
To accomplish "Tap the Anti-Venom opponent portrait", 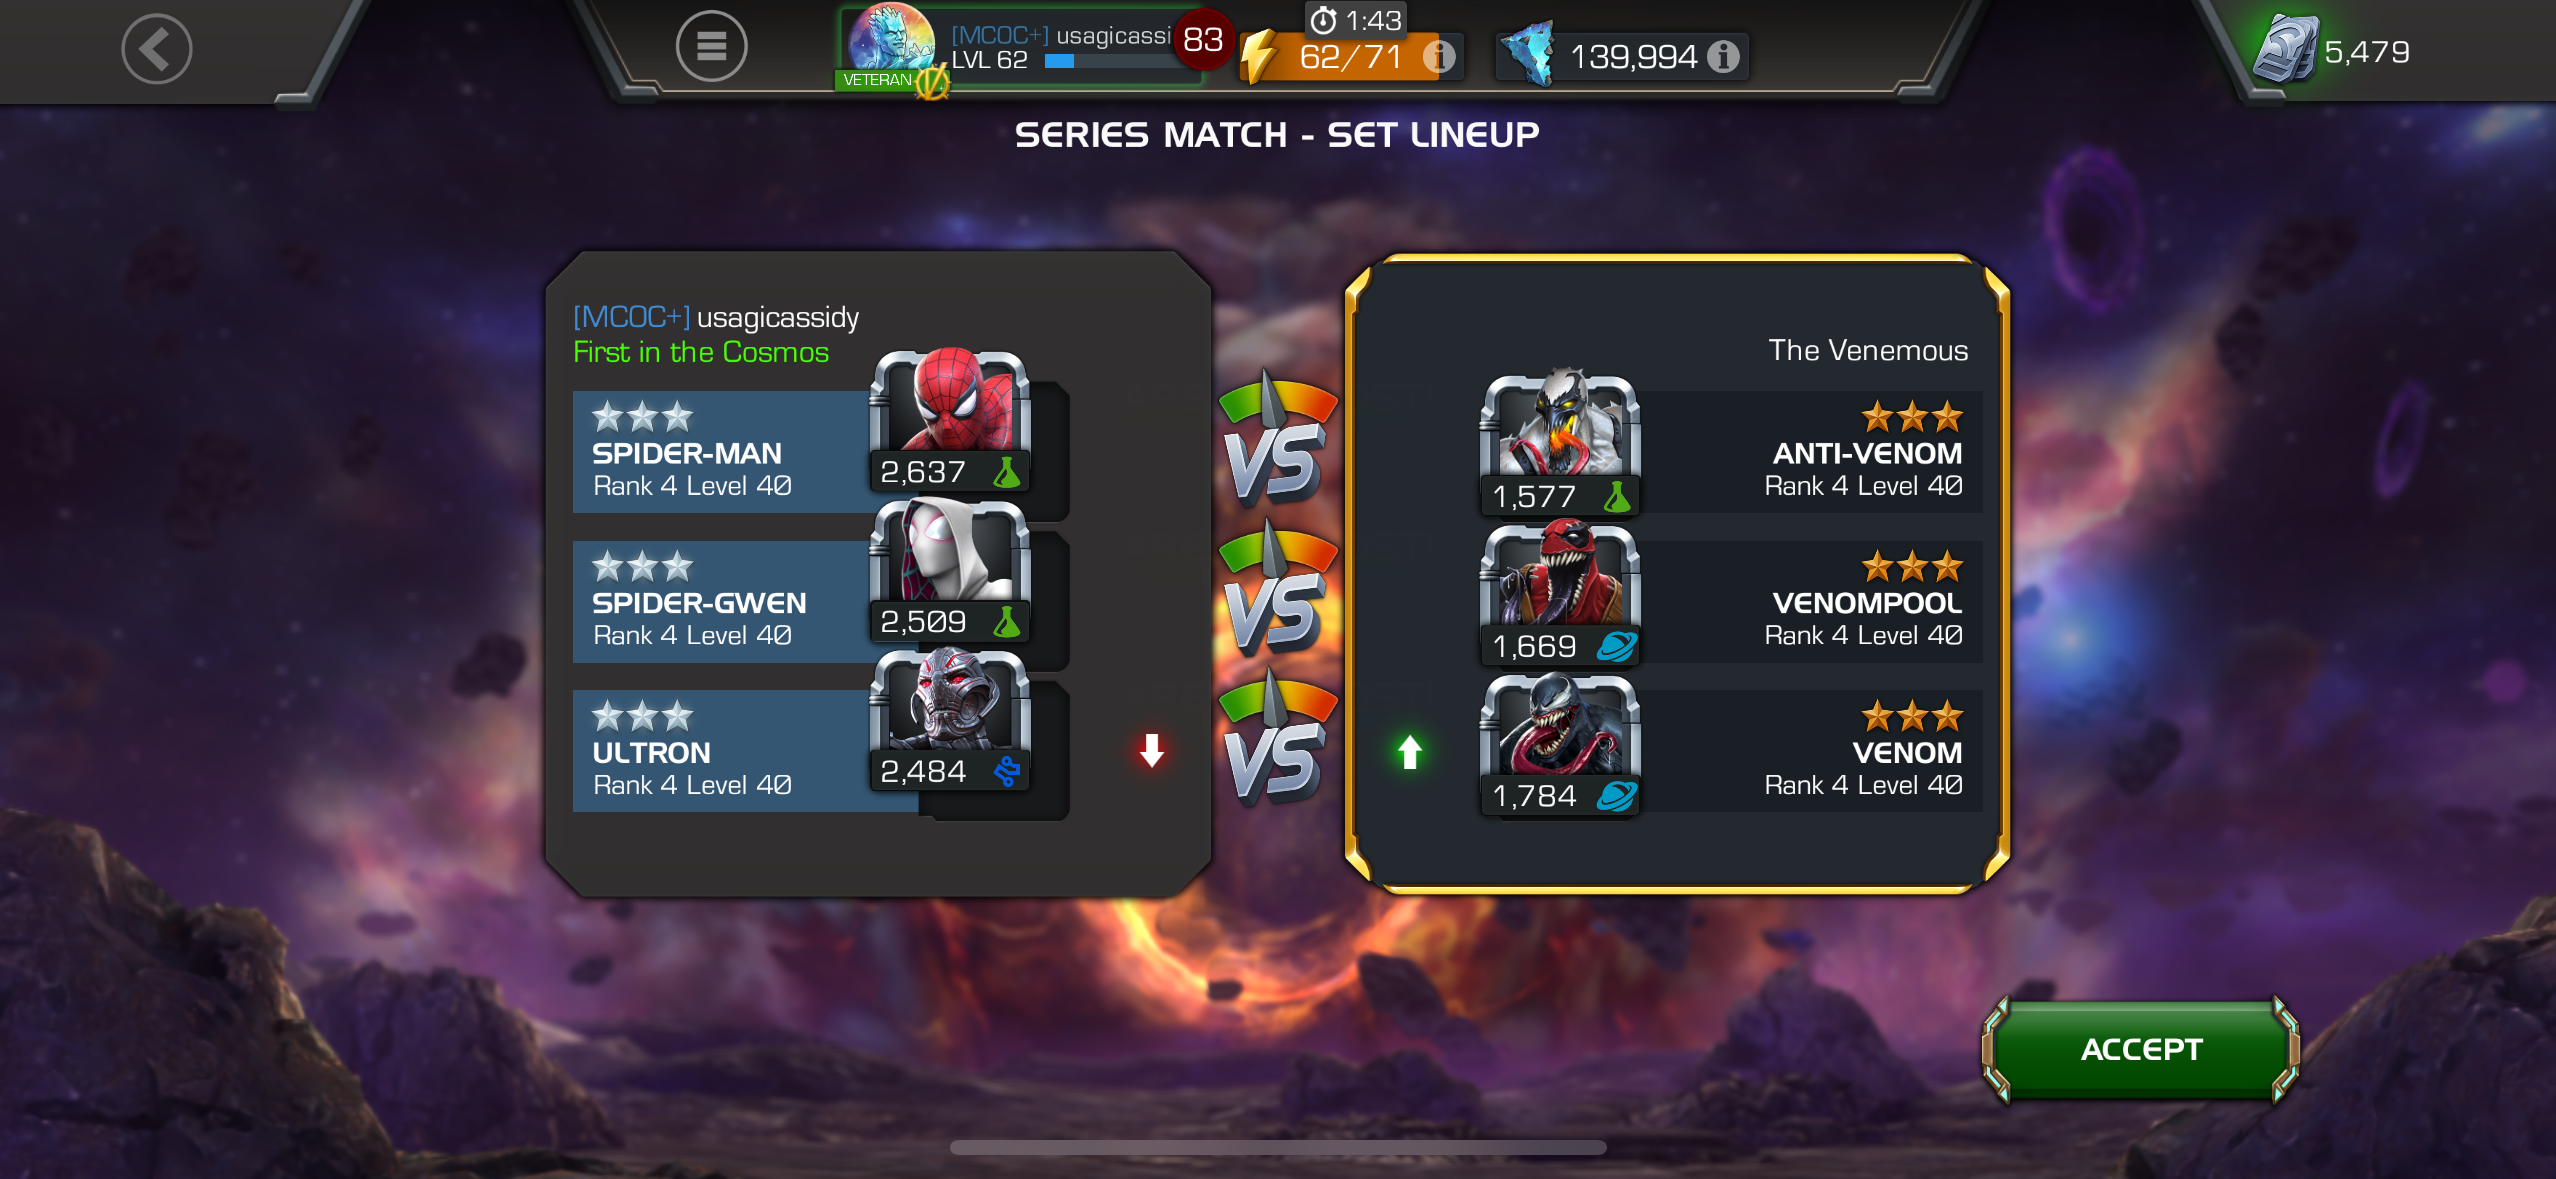I will 1560,444.
